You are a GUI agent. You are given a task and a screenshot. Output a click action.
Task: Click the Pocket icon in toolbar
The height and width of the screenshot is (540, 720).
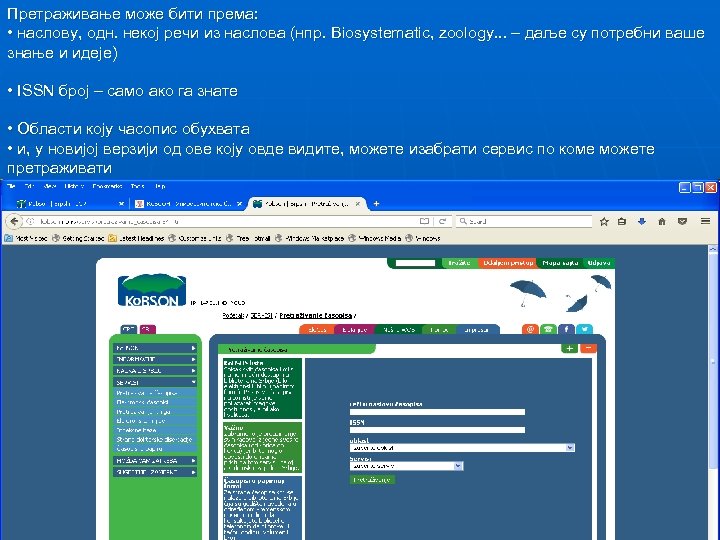tap(682, 222)
